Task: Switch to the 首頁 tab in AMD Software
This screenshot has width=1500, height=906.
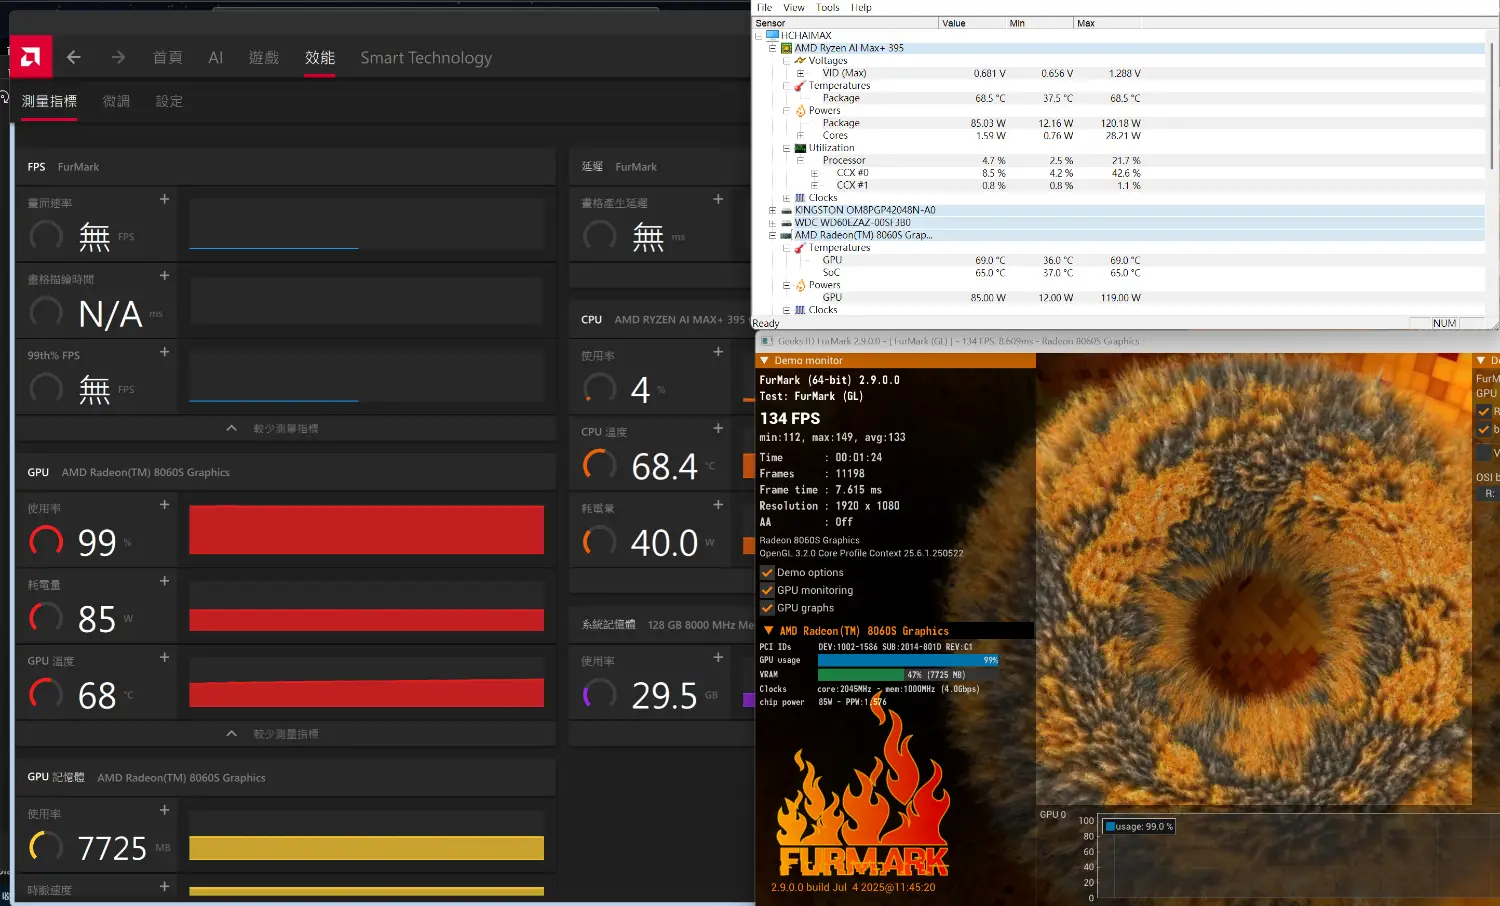Action: pyautogui.click(x=167, y=58)
